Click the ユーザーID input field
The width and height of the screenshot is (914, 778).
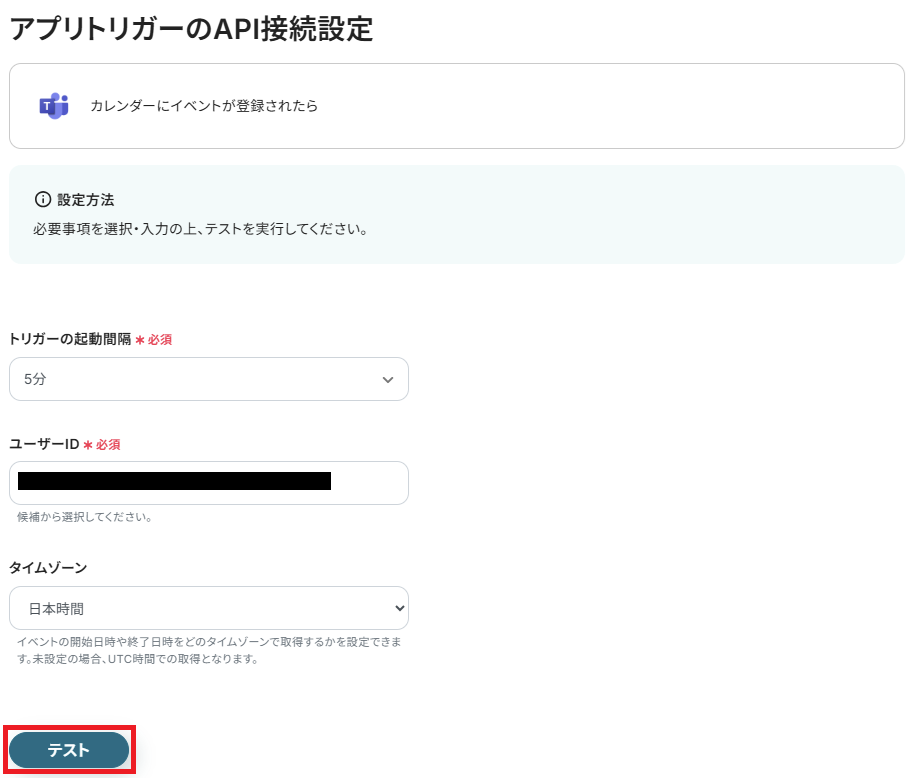209,483
